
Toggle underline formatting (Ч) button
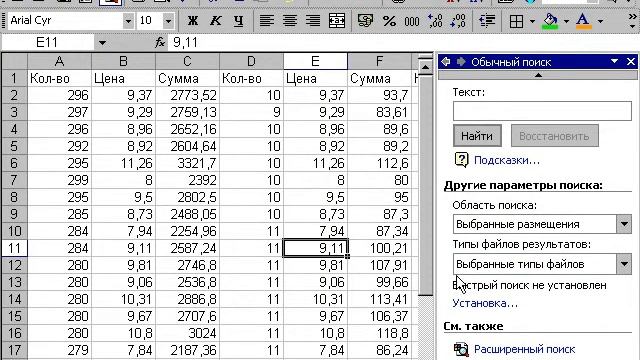point(238,20)
